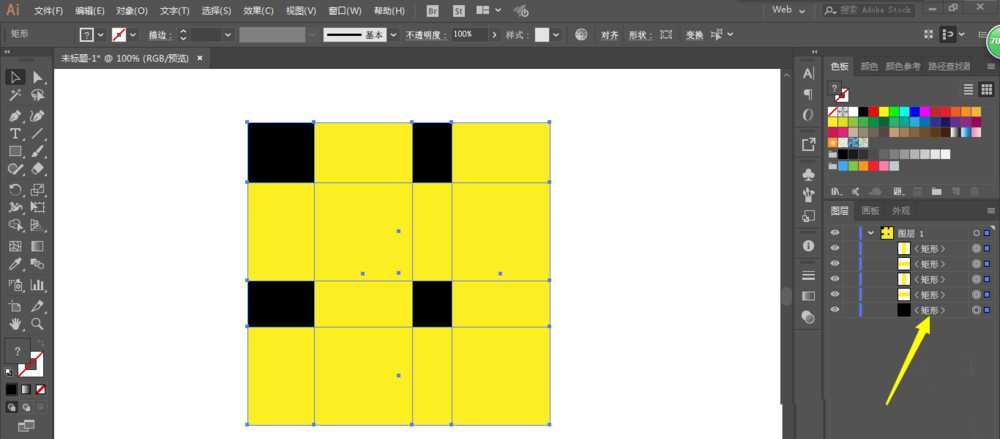The width and height of the screenshot is (1000, 439).
Task: Click the 对齐 button in control bar
Action: [x=609, y=34]
